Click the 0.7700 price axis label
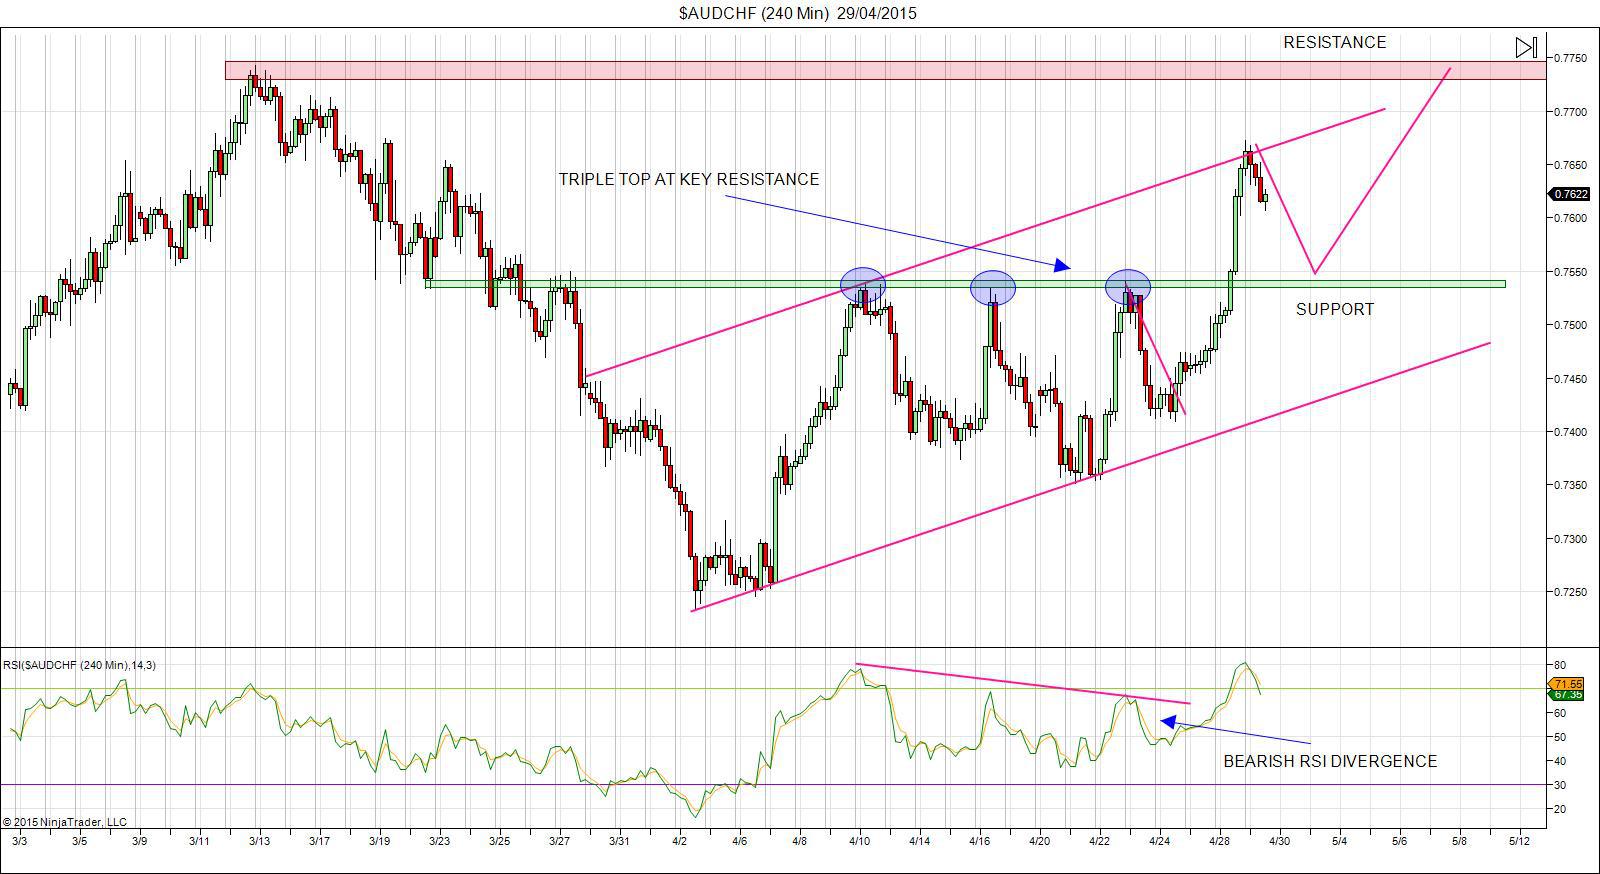The image size is (1600, 874). 1570,112
